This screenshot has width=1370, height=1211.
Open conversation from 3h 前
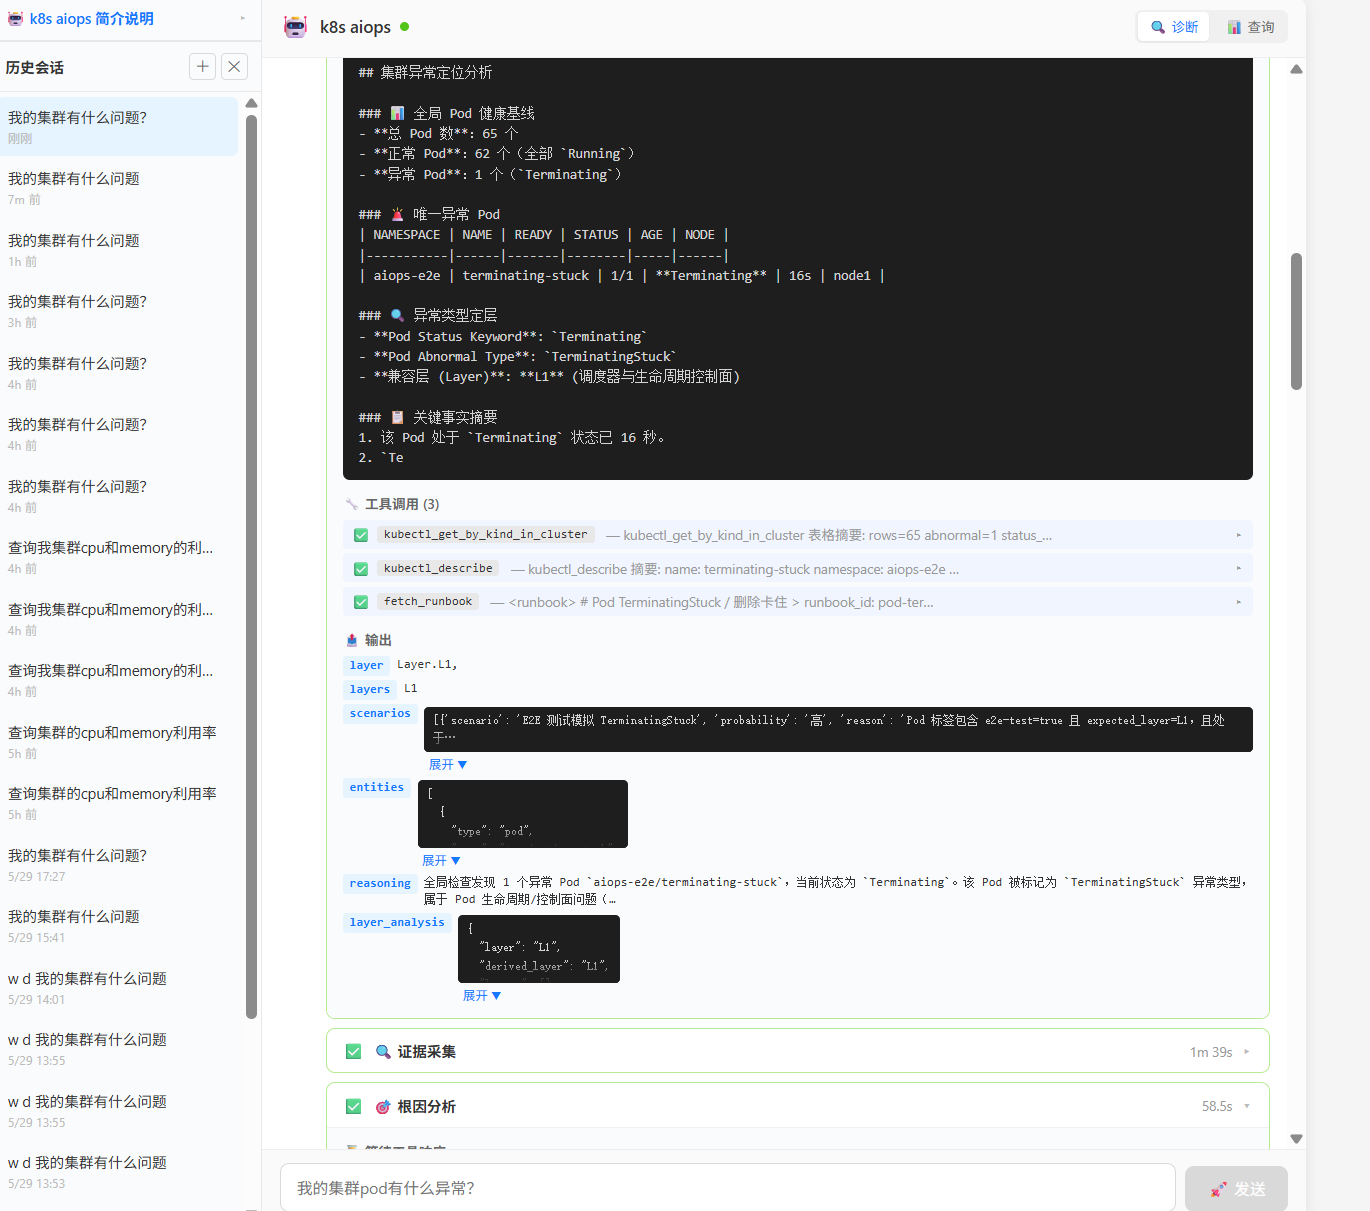(119, 311)
